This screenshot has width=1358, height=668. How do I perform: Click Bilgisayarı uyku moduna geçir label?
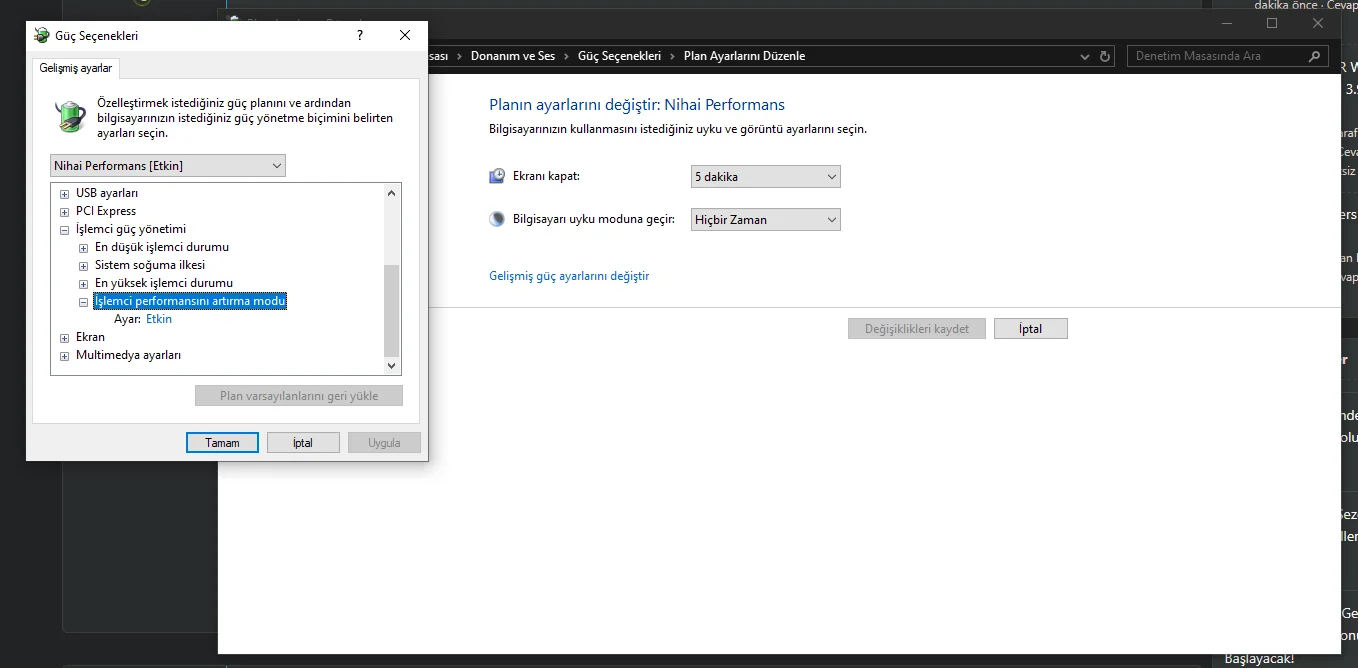[594, 219]
